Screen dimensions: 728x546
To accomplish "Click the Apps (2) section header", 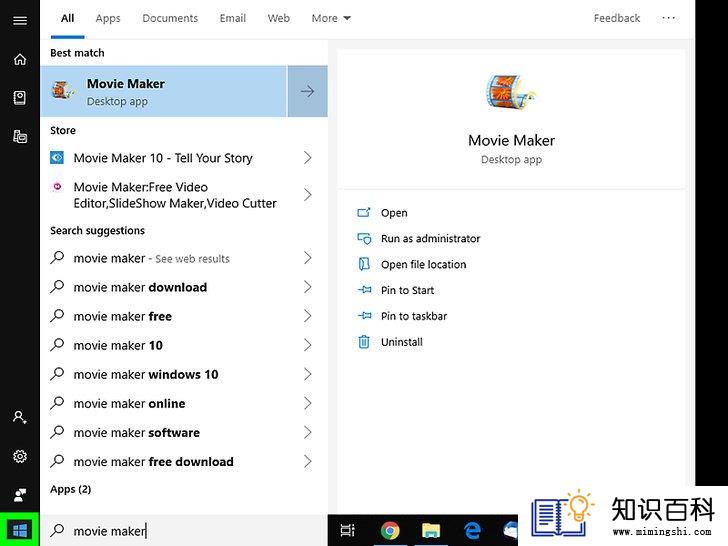I will click(x=71, y=489).
